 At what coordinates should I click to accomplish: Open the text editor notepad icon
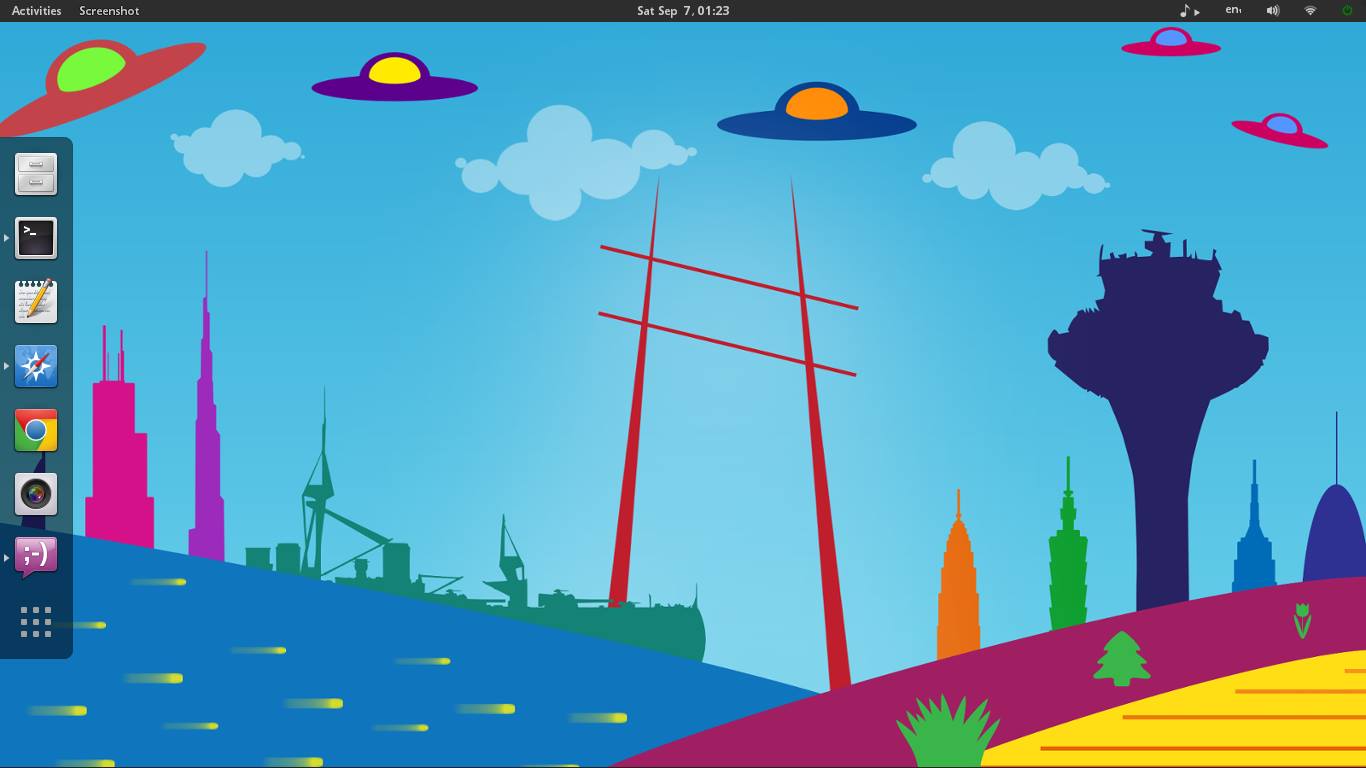(x=36, y=302)
